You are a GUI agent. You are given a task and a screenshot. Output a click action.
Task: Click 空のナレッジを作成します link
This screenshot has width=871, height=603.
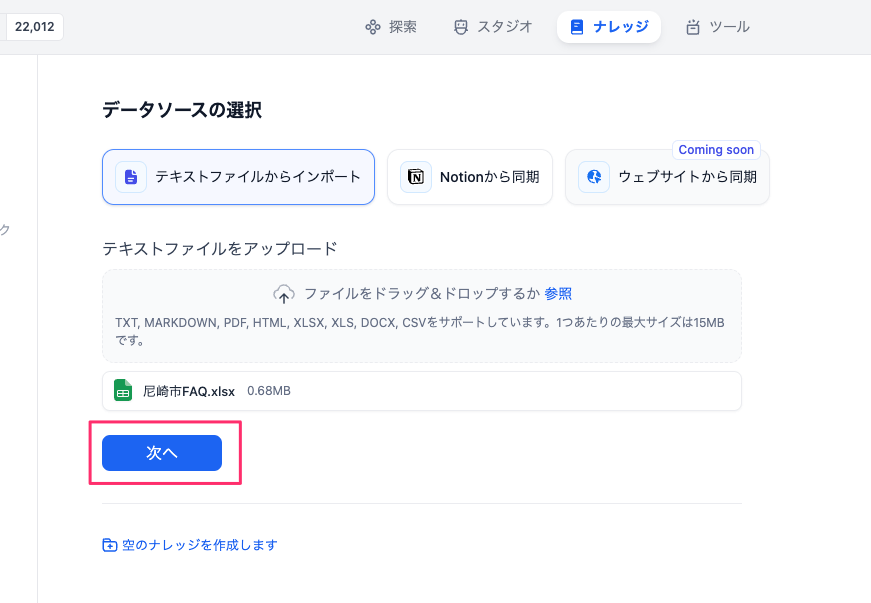click(199, 545)
